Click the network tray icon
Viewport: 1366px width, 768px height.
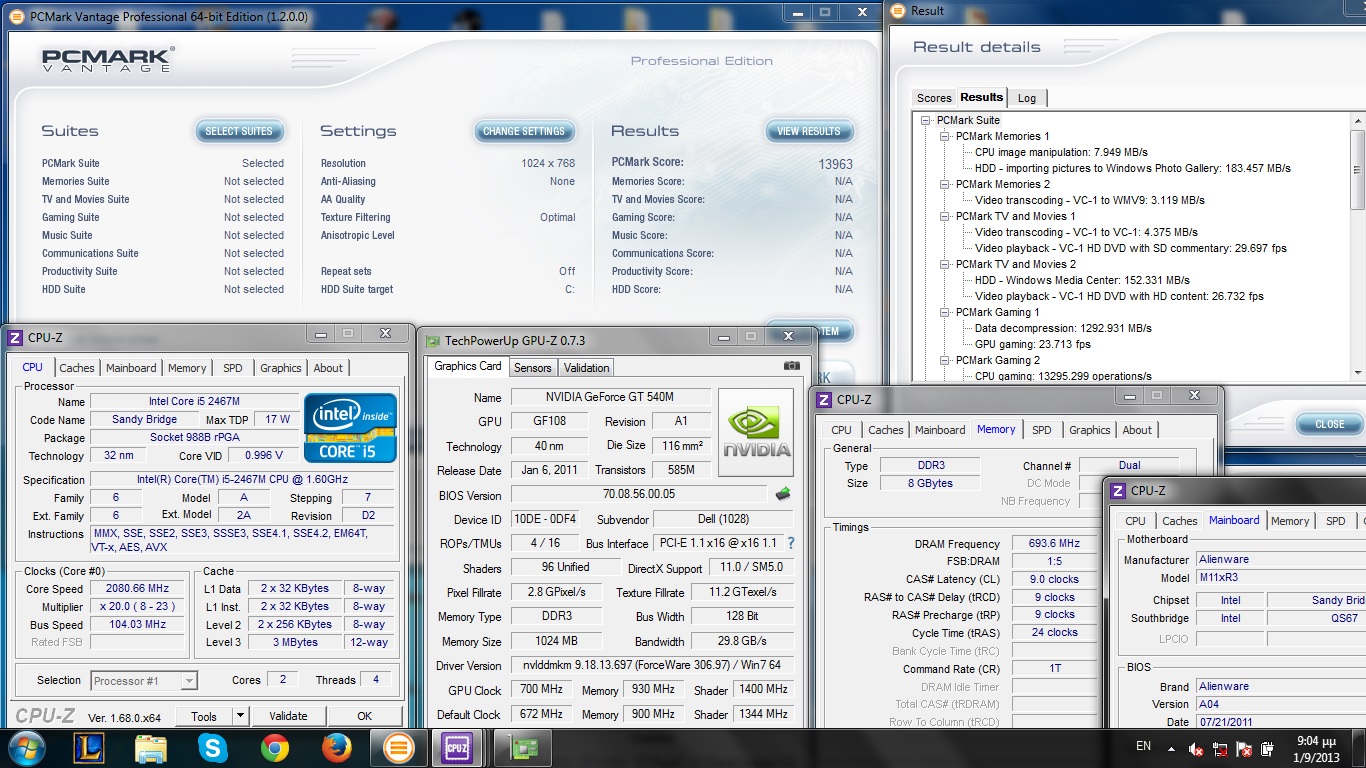[x=1220, y=748]
